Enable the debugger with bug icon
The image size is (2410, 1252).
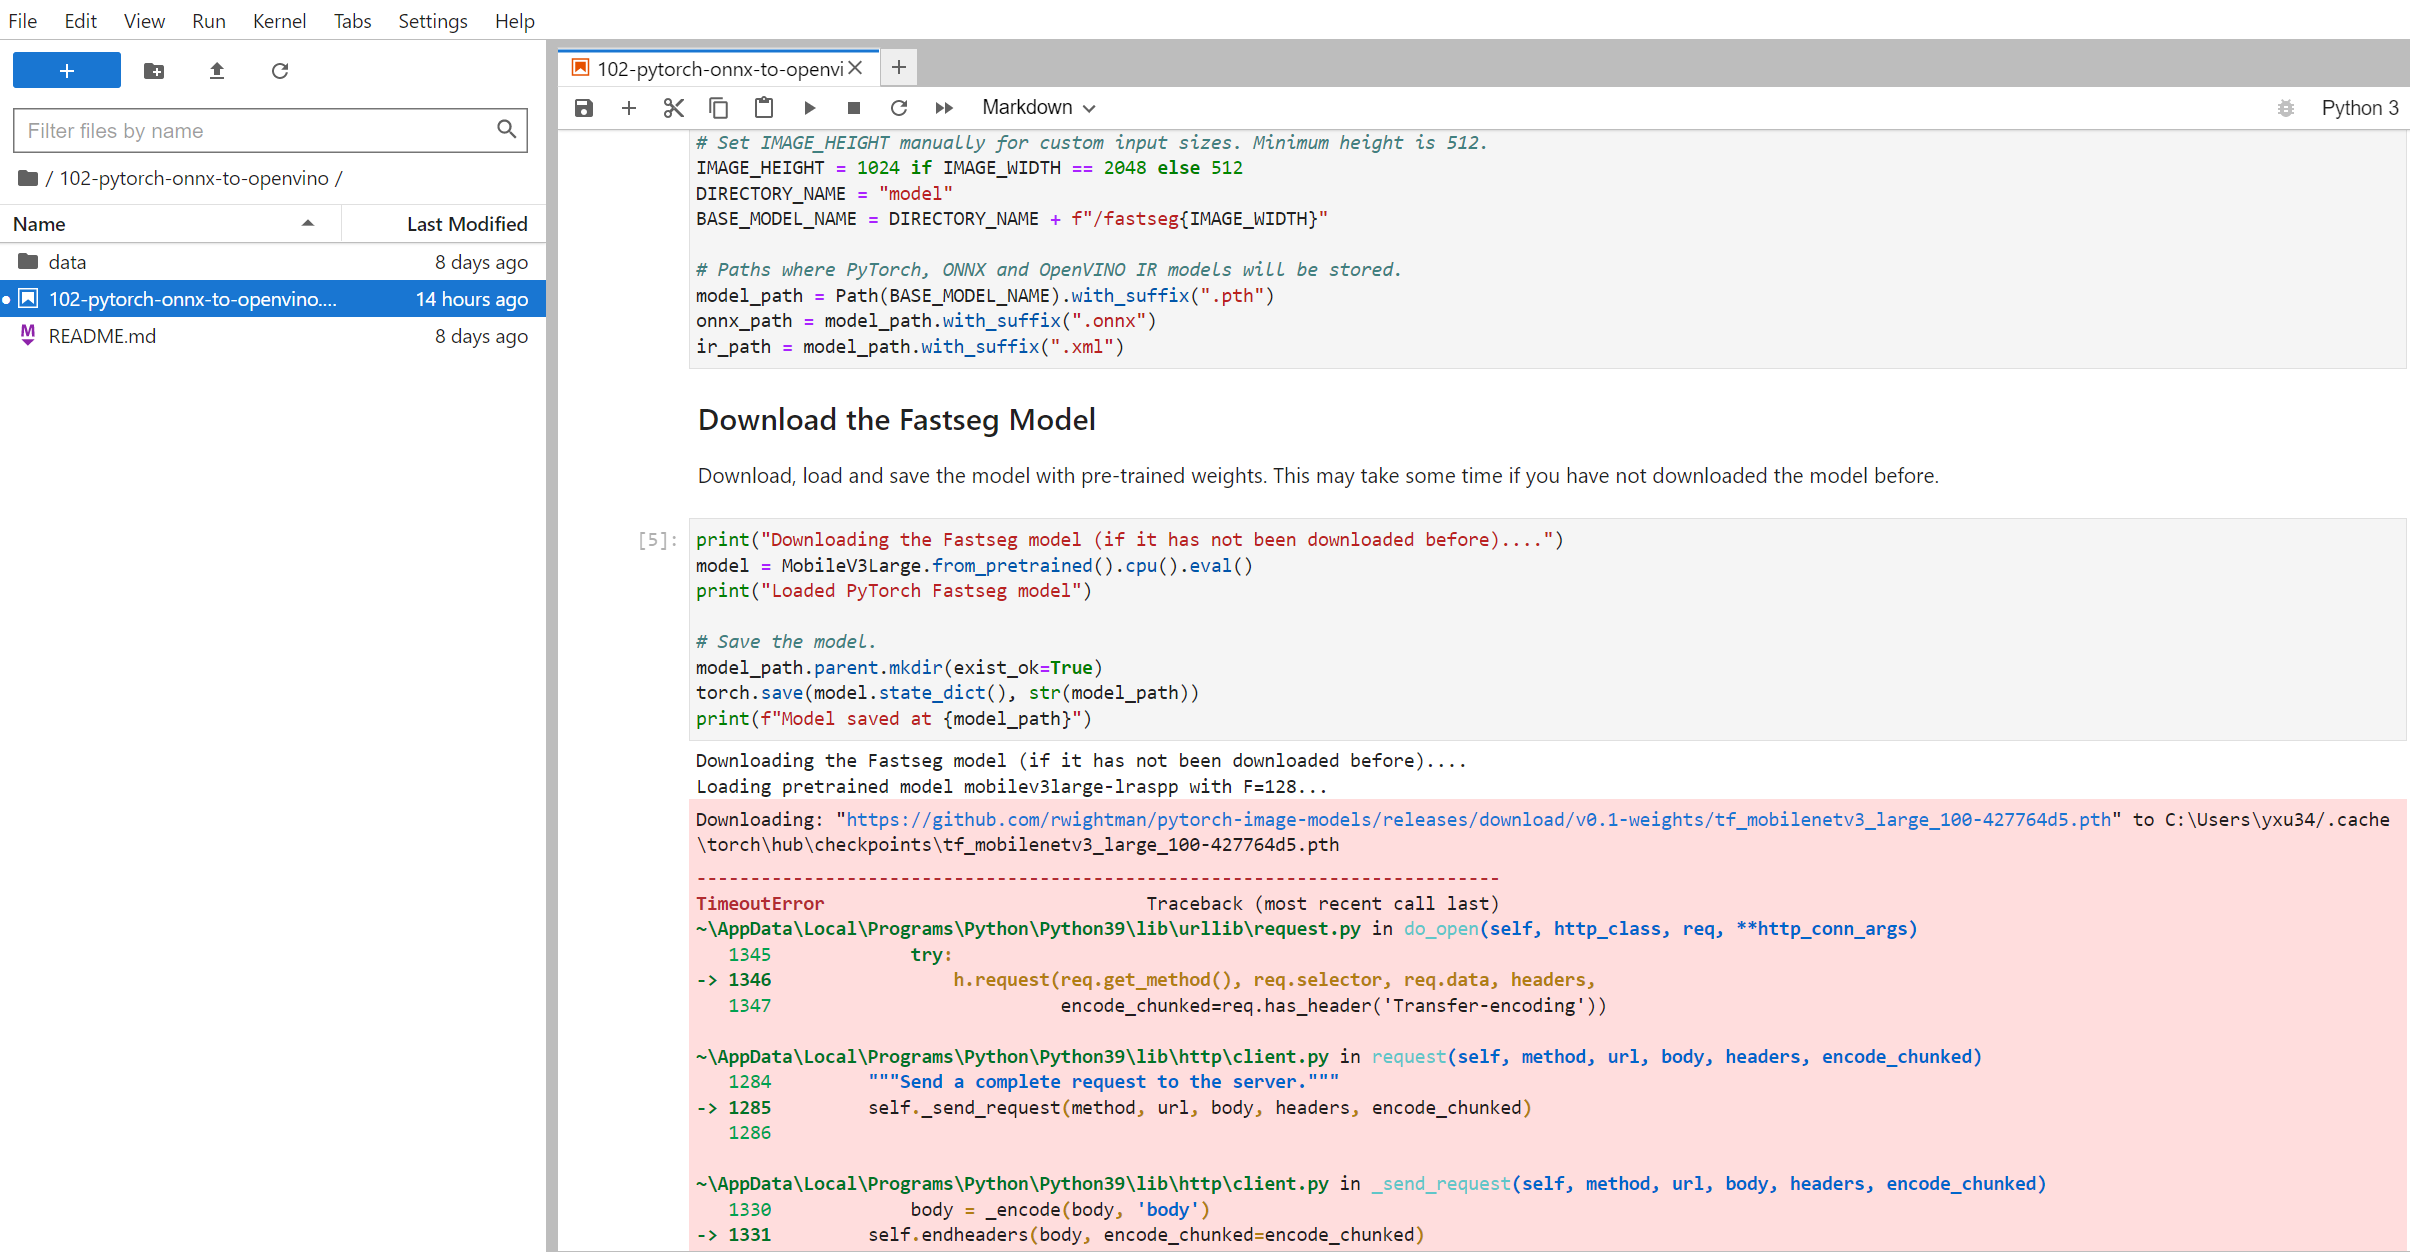point(2286,107)
